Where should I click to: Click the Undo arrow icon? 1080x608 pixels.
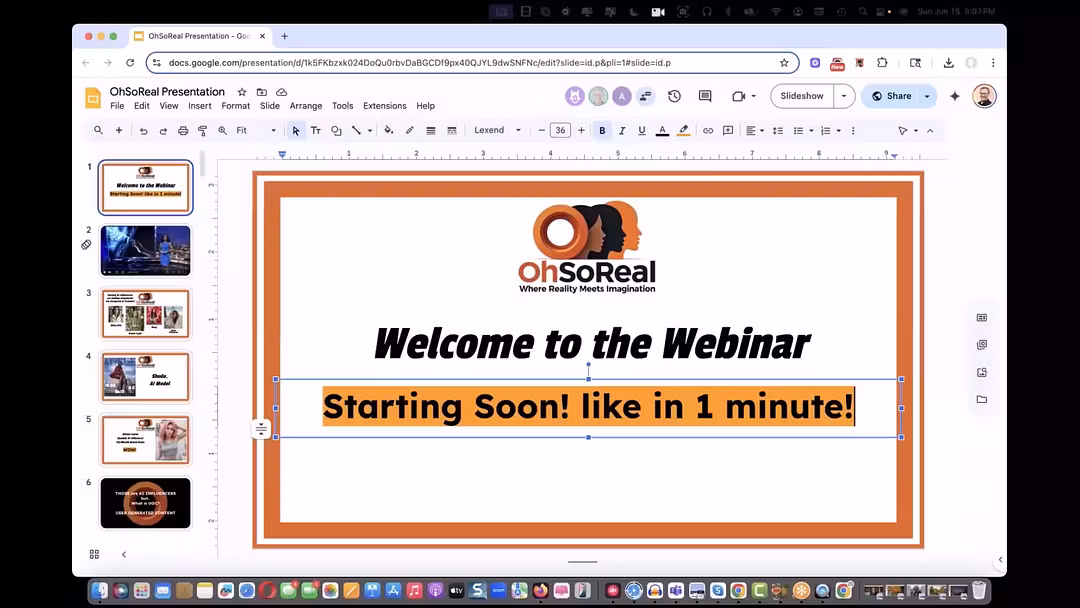coord(143,130)
